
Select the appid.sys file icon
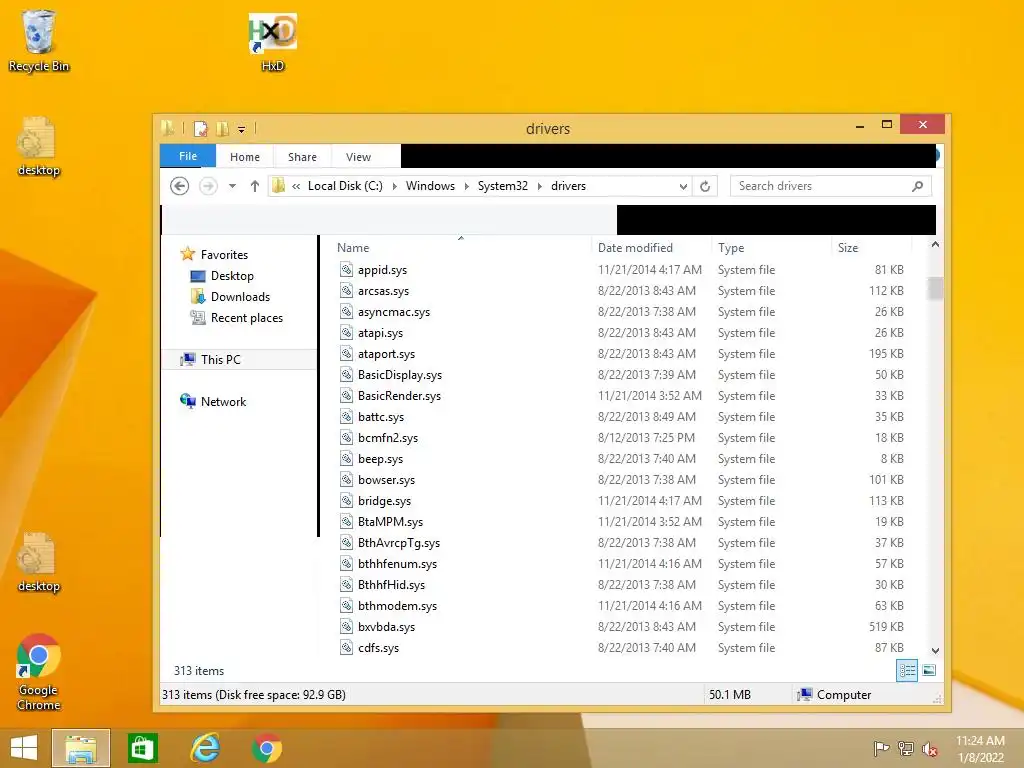click(346, 269)
